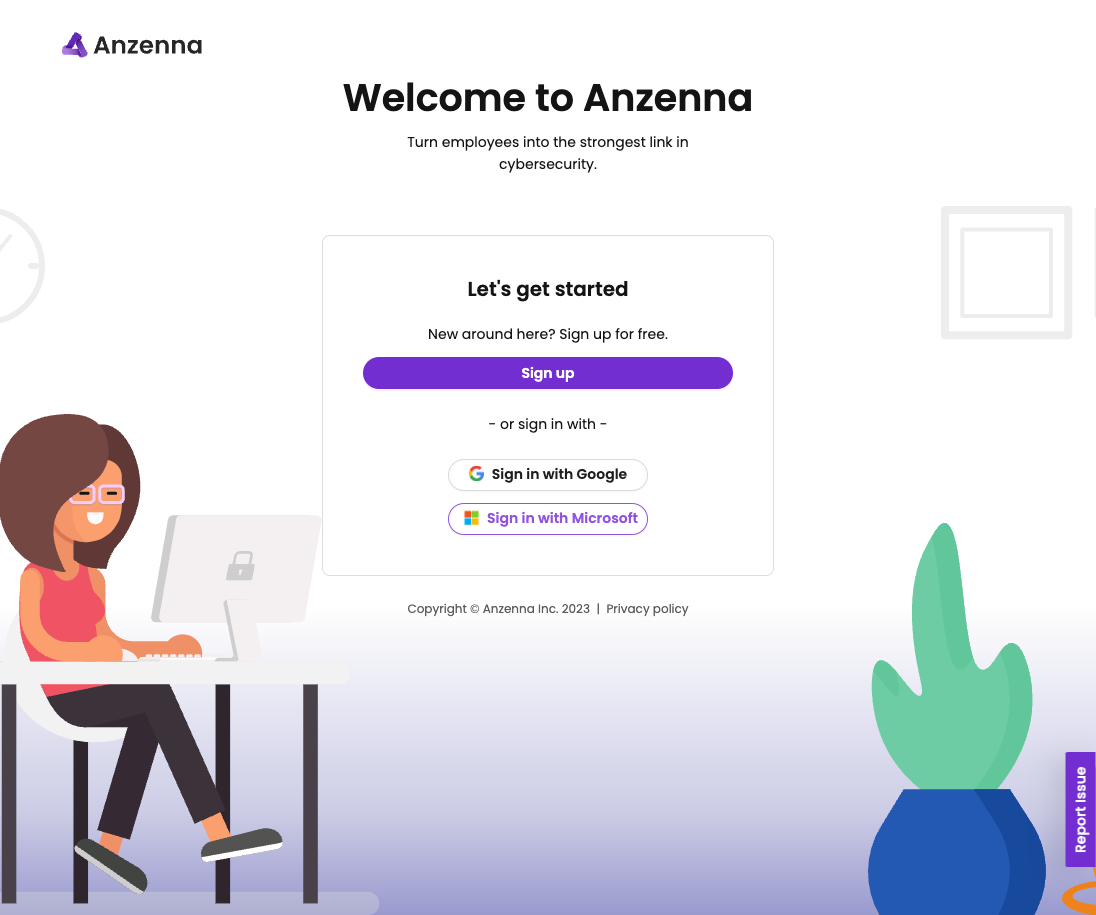Image resolution: width=1096 pixels, height=915 pixels.
Task: Click the copyright Anzenna Inc. 2023 text
Action: 498,609
